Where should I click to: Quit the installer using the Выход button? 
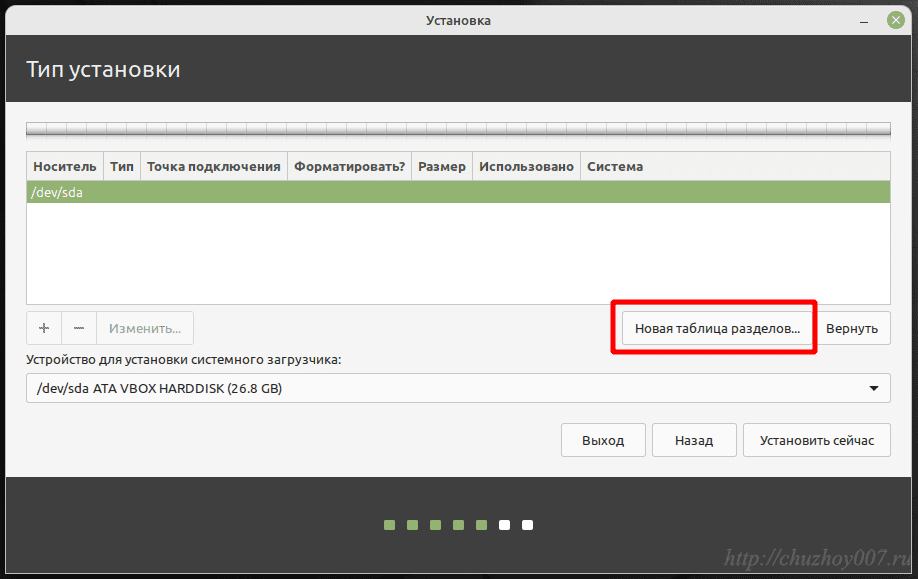(603, 440)
